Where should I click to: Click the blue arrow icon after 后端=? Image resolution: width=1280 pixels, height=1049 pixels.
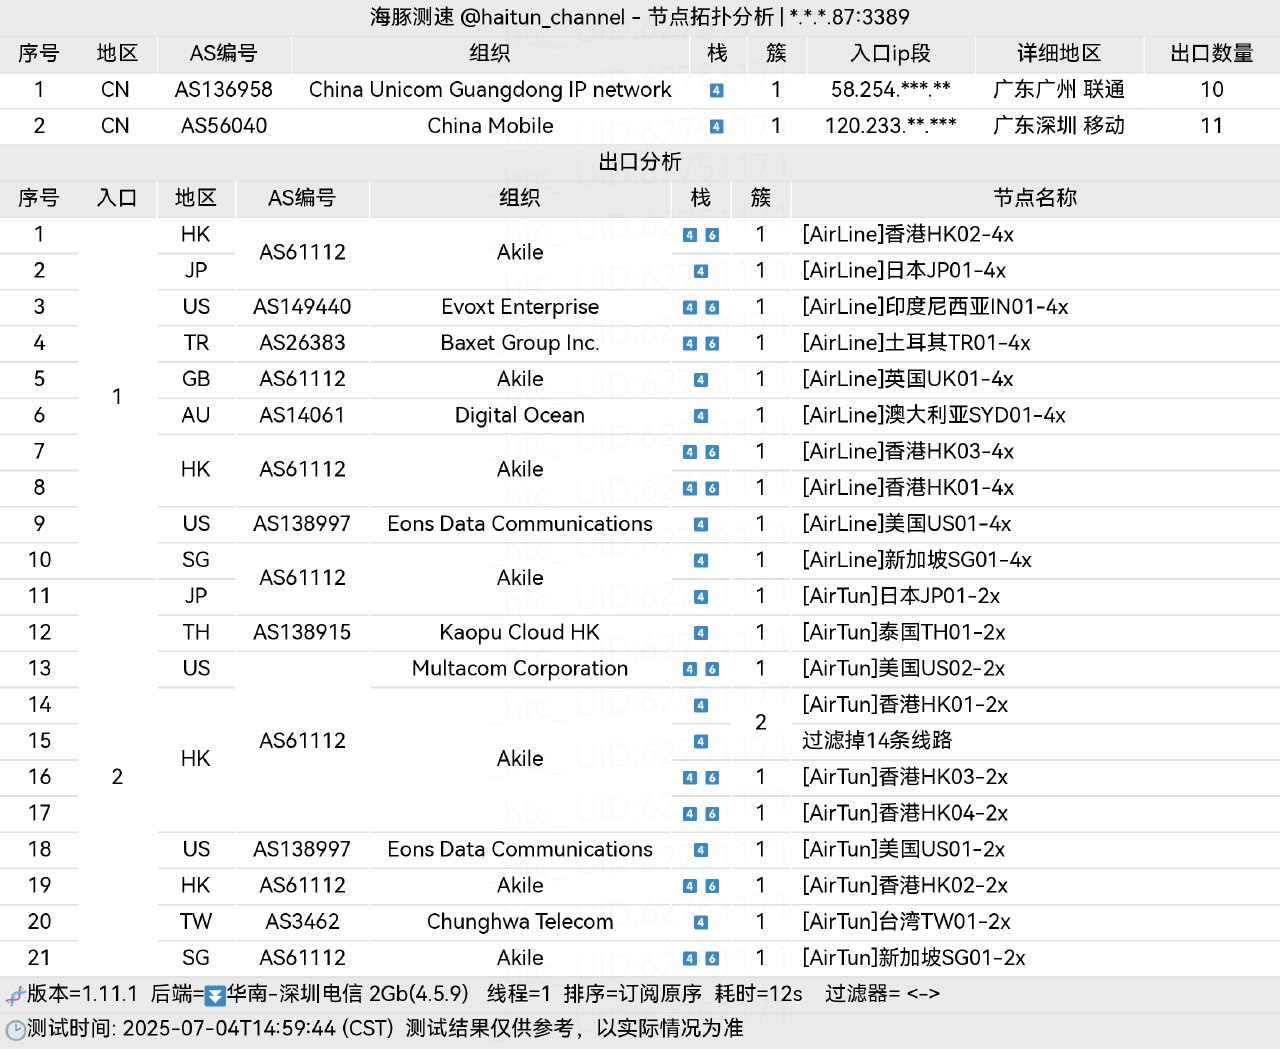click(x=215, y=995)
